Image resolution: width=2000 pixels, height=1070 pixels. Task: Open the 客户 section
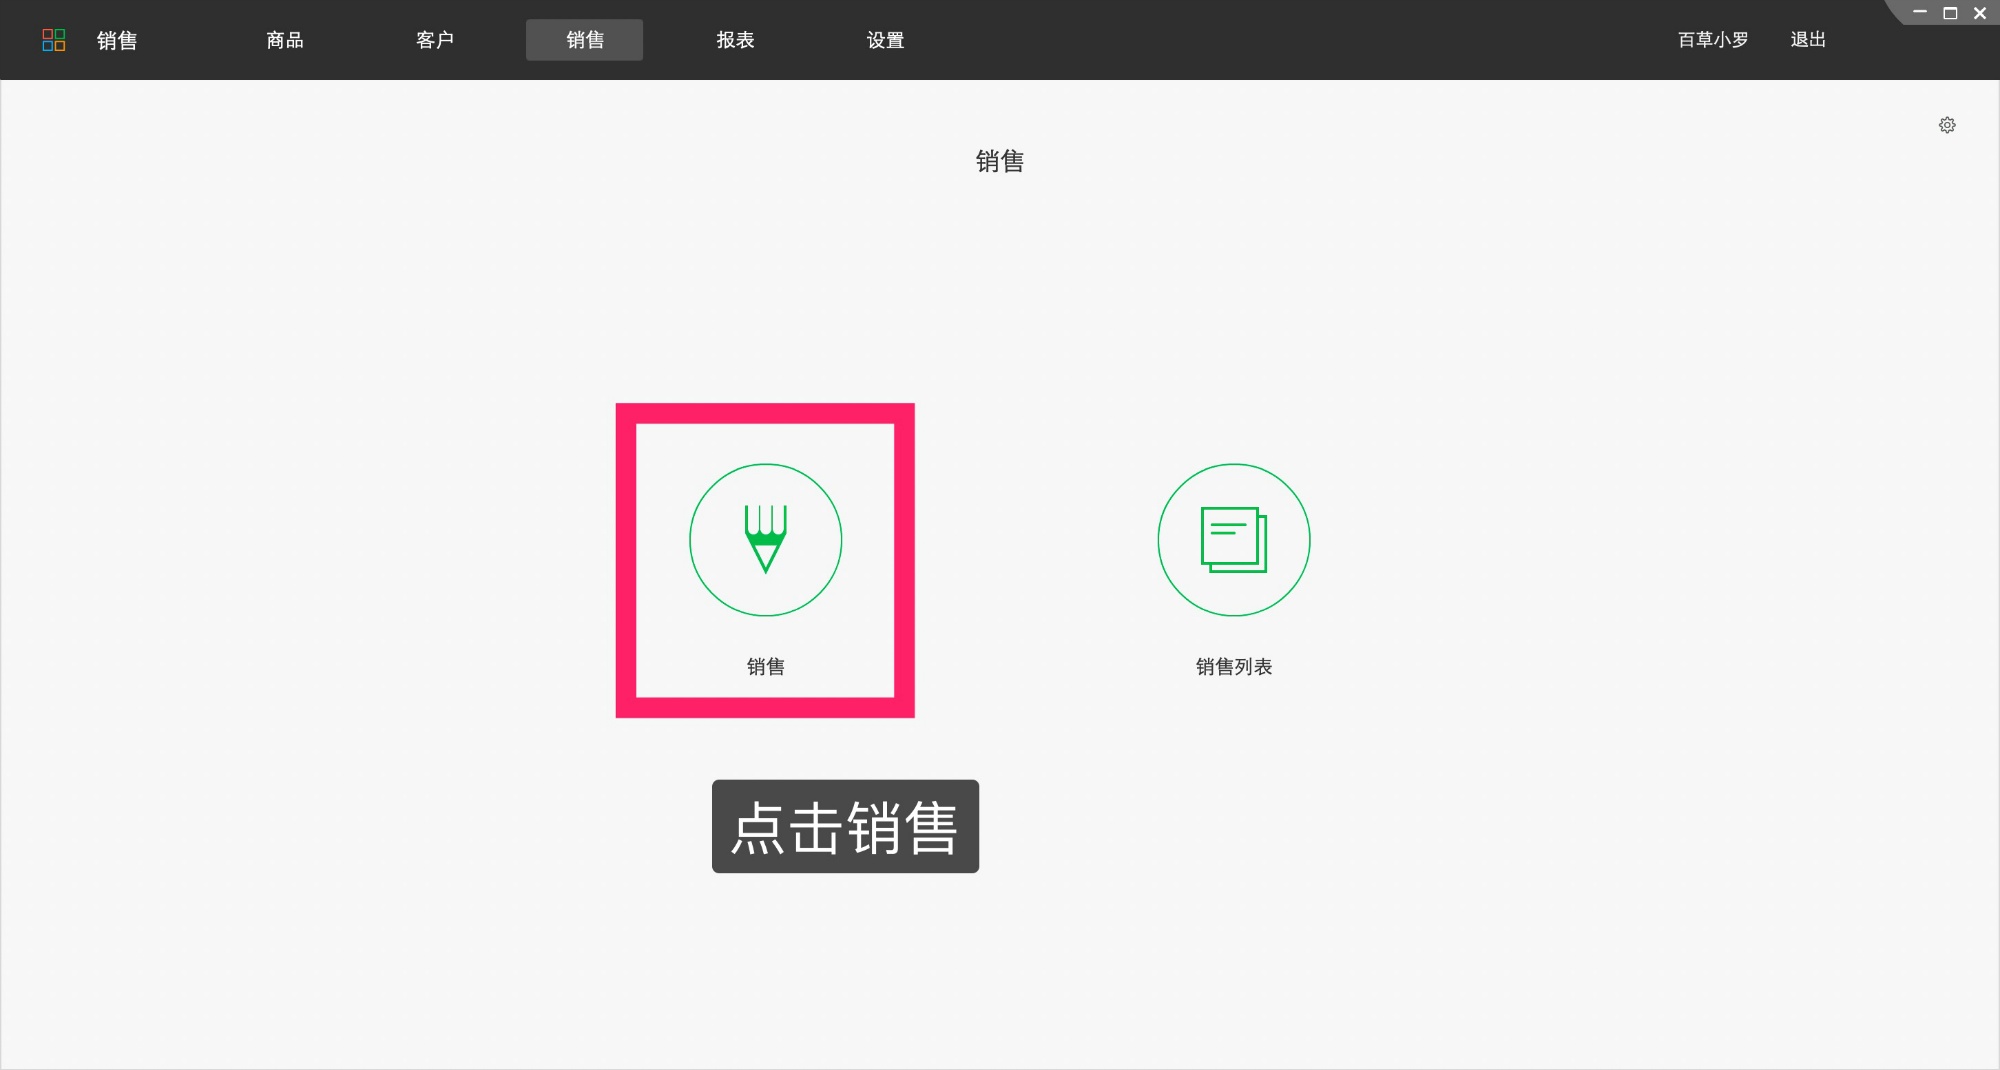434,40
